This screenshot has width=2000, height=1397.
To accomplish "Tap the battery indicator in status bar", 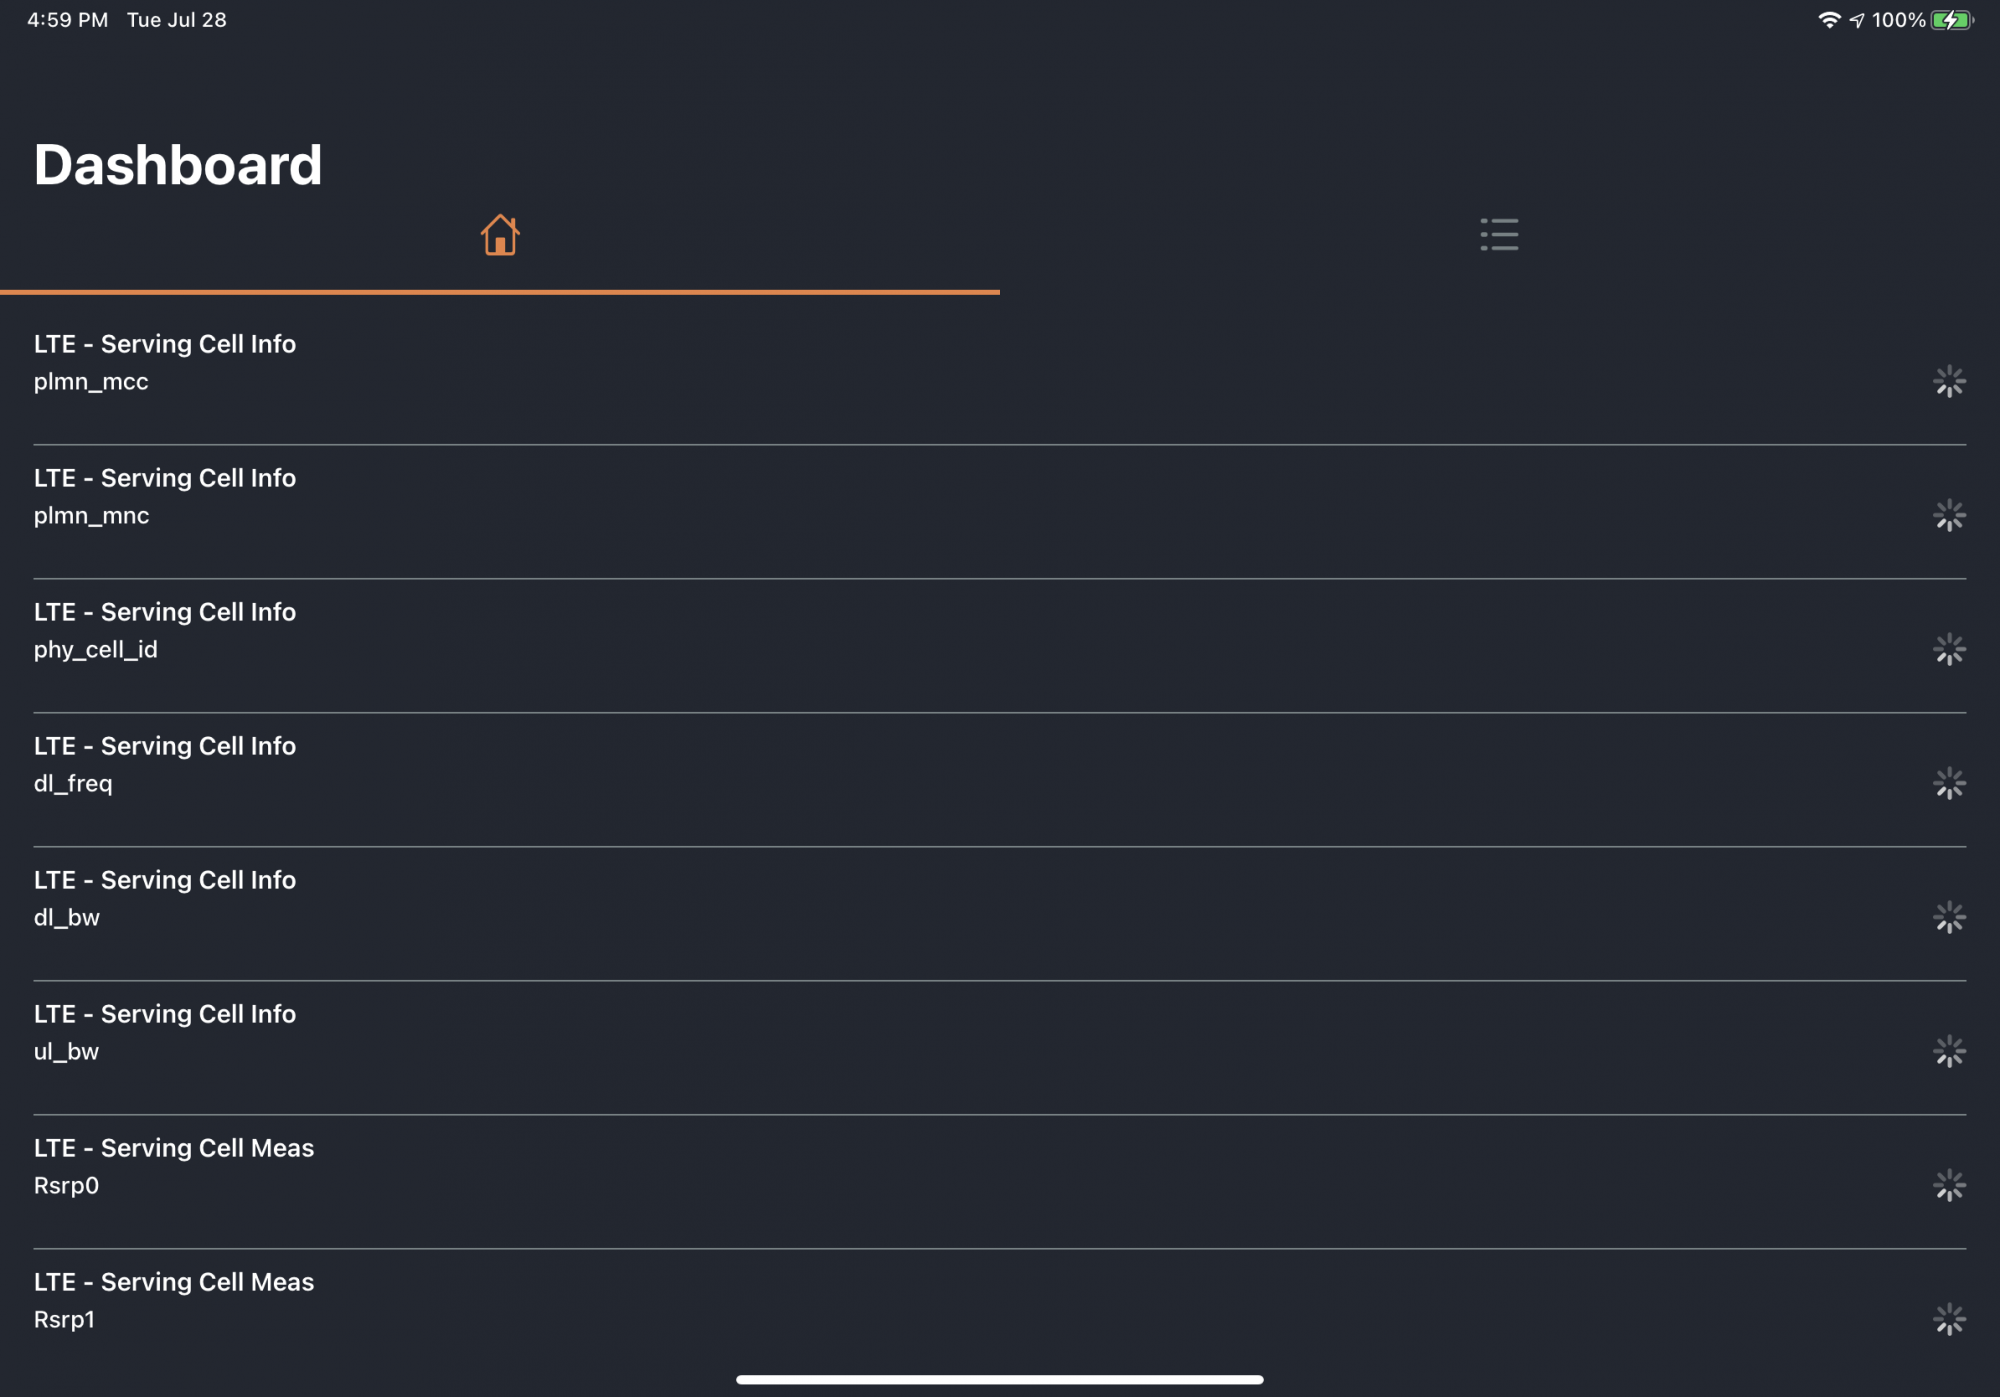I will pos(1951,20).
